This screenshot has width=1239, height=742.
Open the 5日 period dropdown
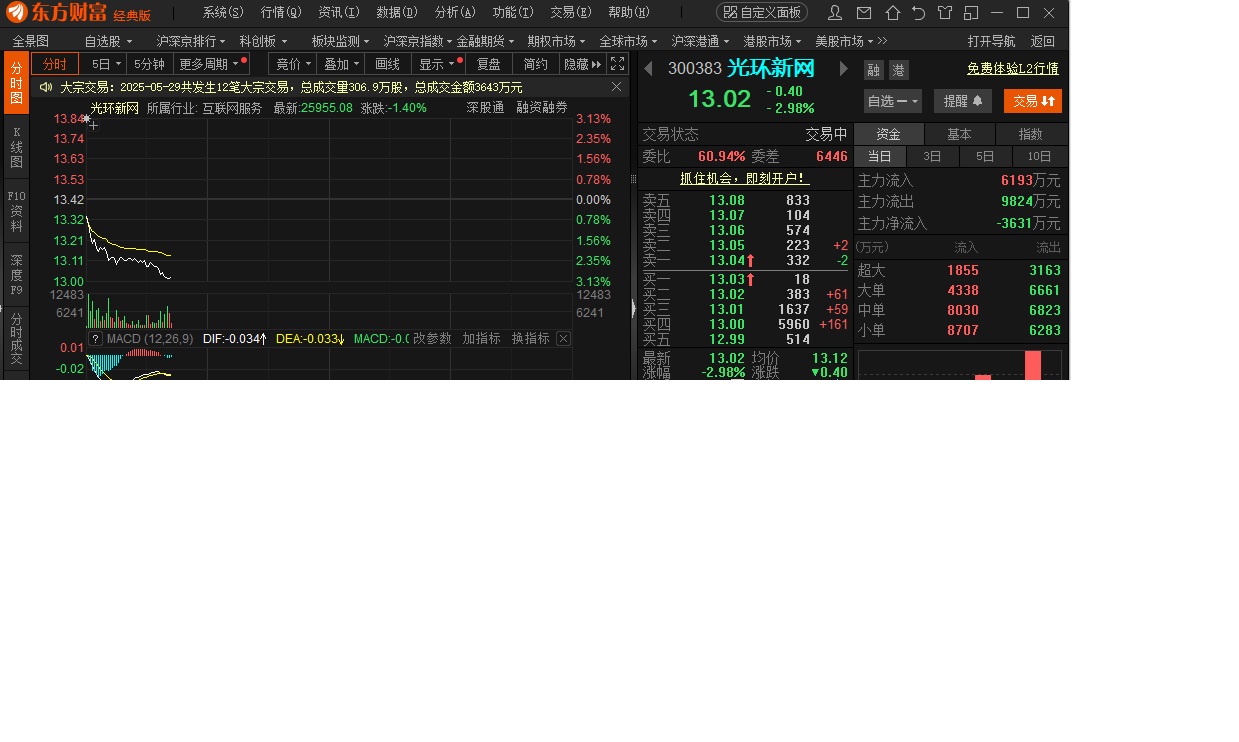click(101, 64)
